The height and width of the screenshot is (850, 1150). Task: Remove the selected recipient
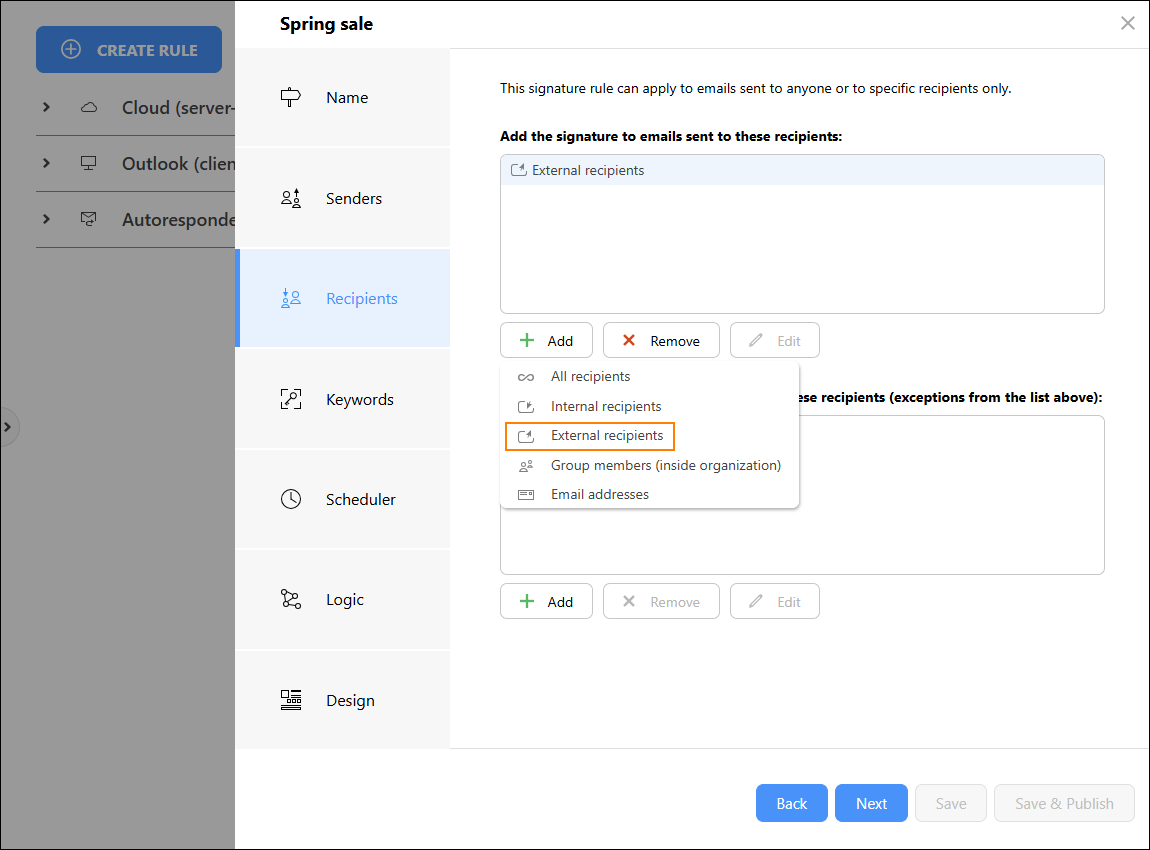point(662,340)
